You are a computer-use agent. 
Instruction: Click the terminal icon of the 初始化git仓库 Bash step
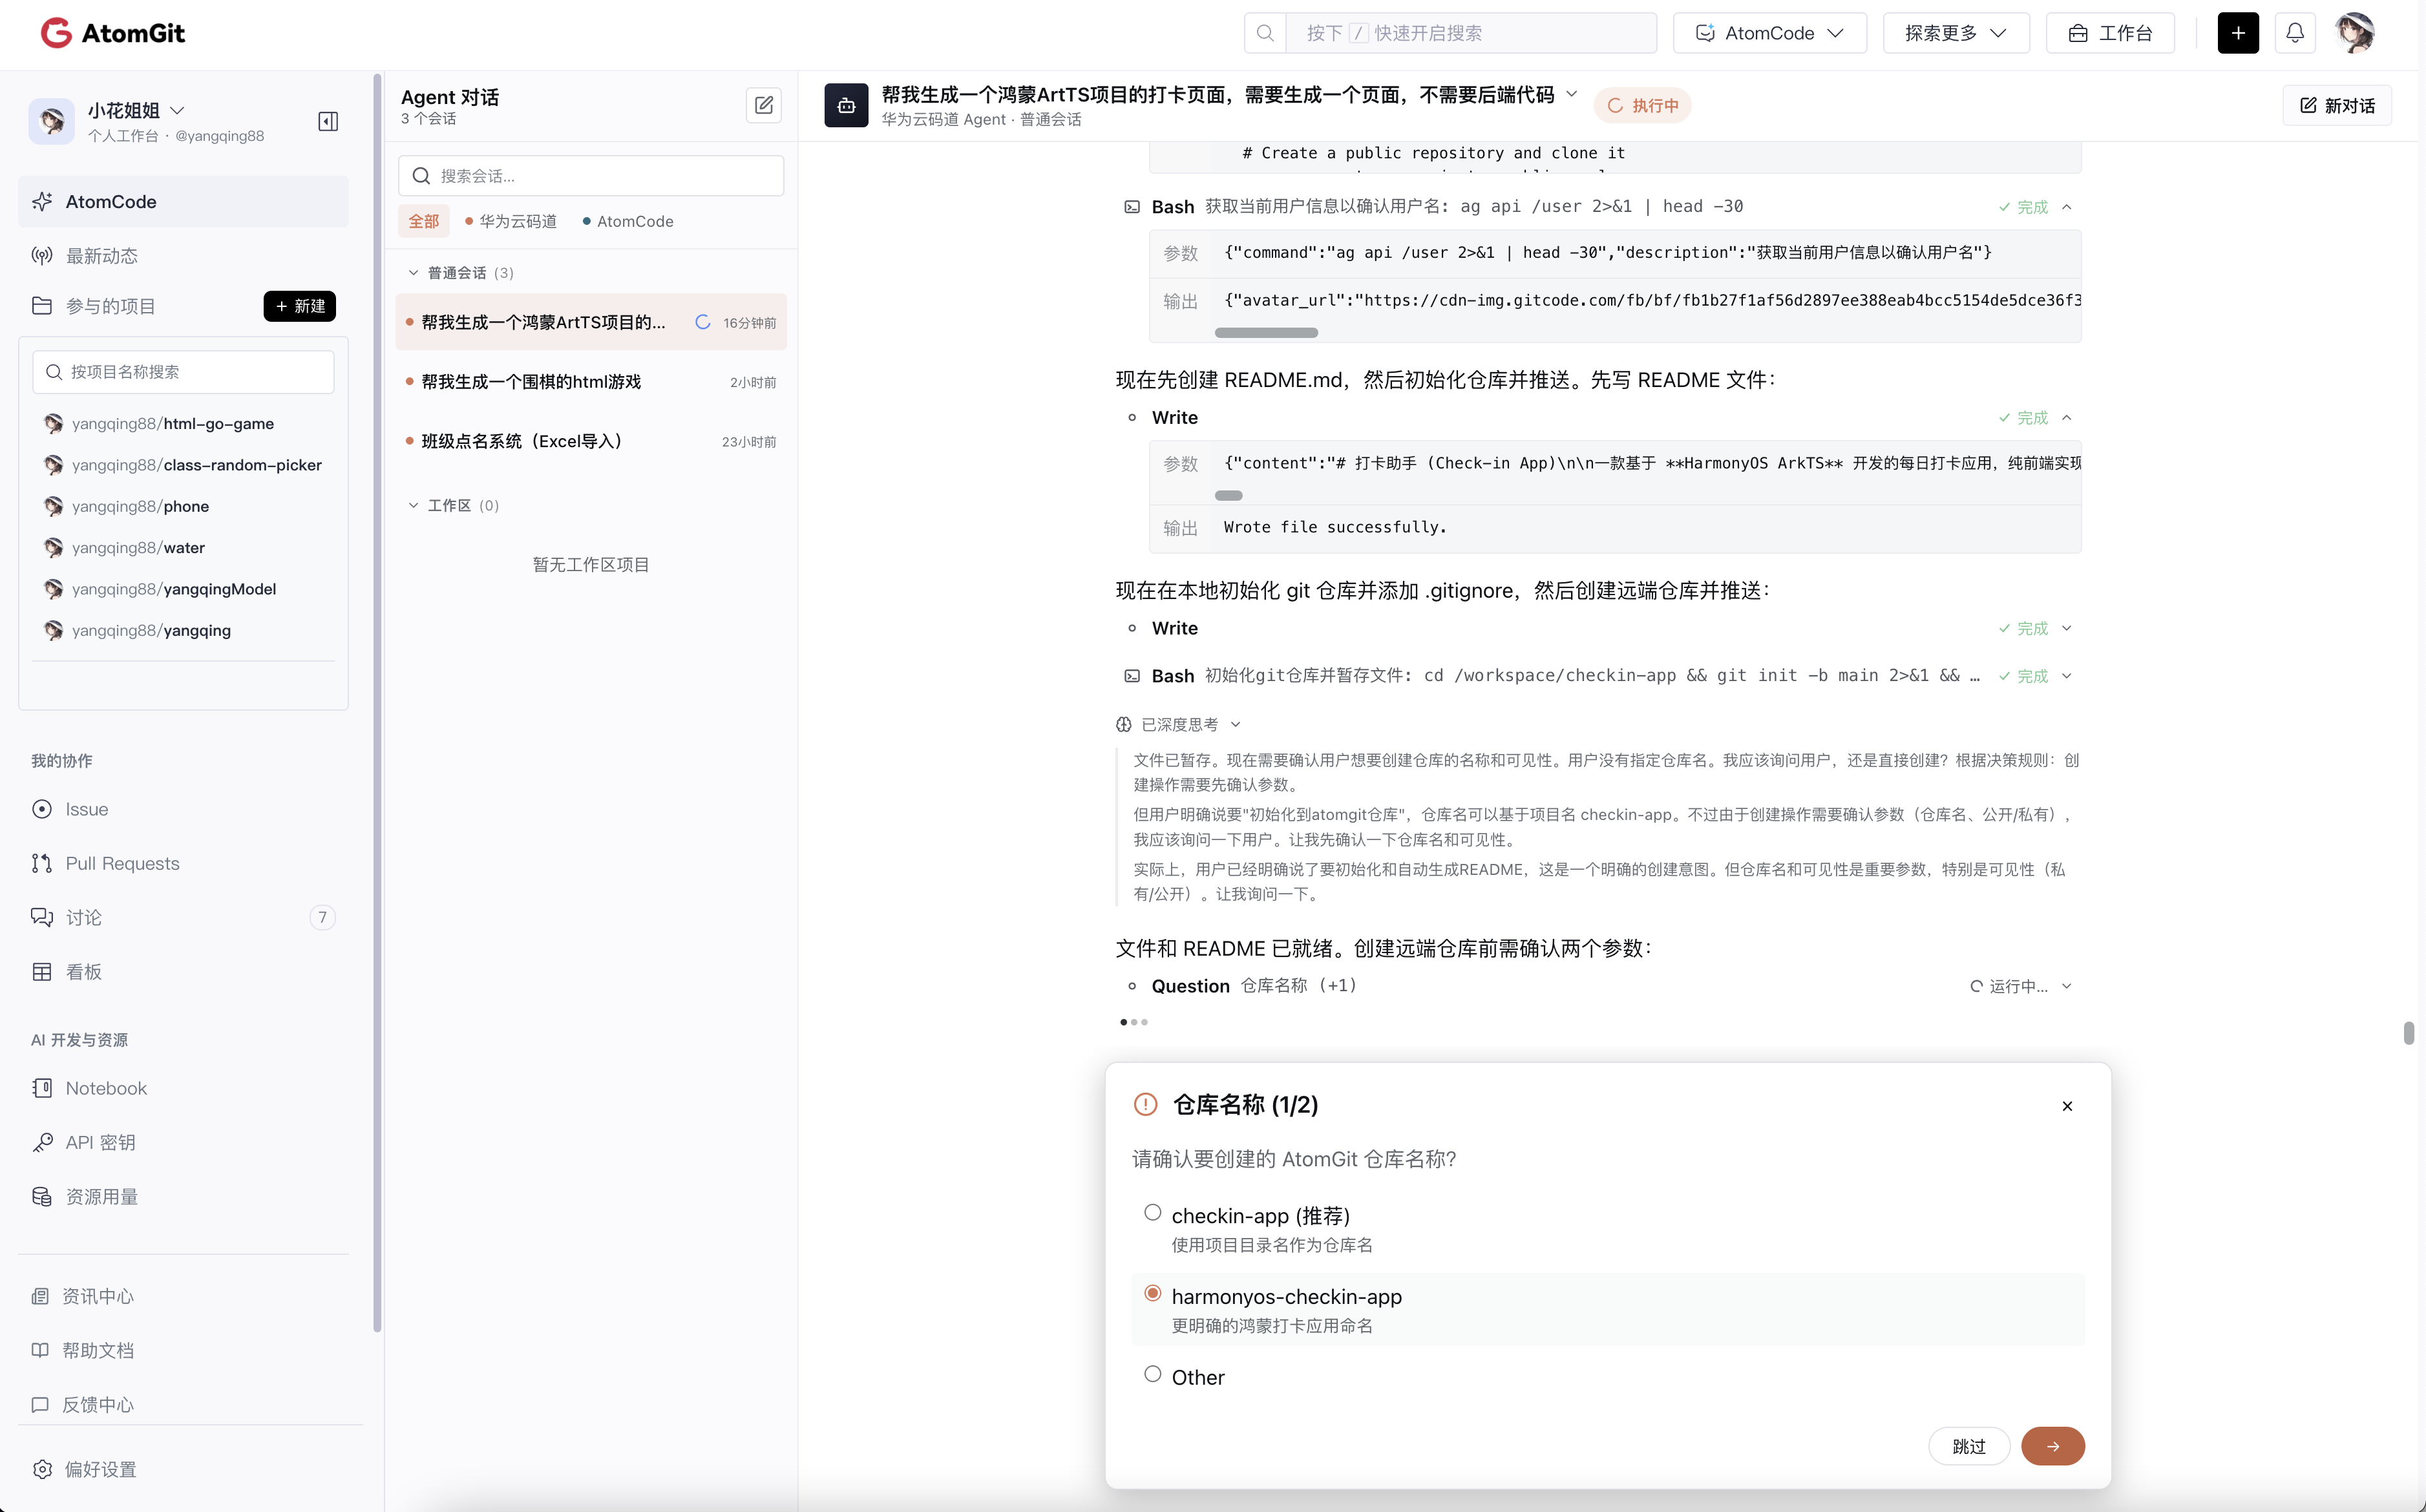pos(1132,676)
